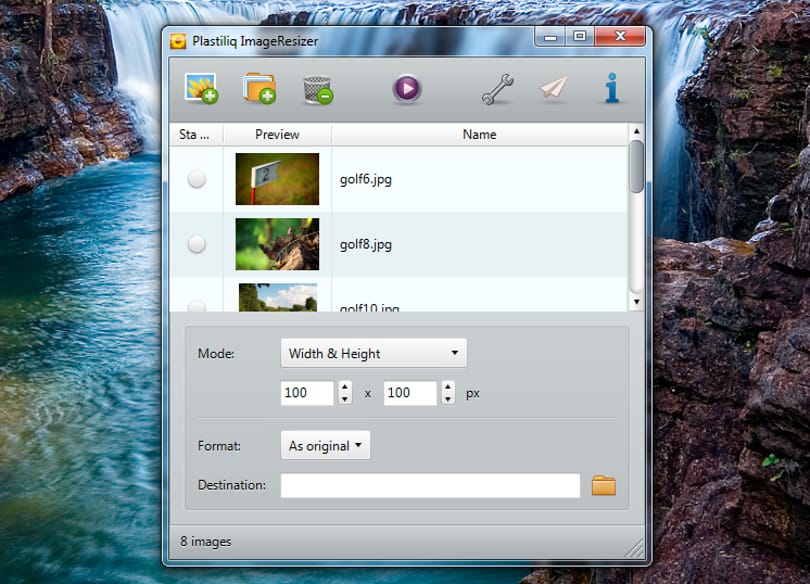This screenshot has height=584, width=810.
Task: Select the golf6.jpg file name
Action: point(366,180)
